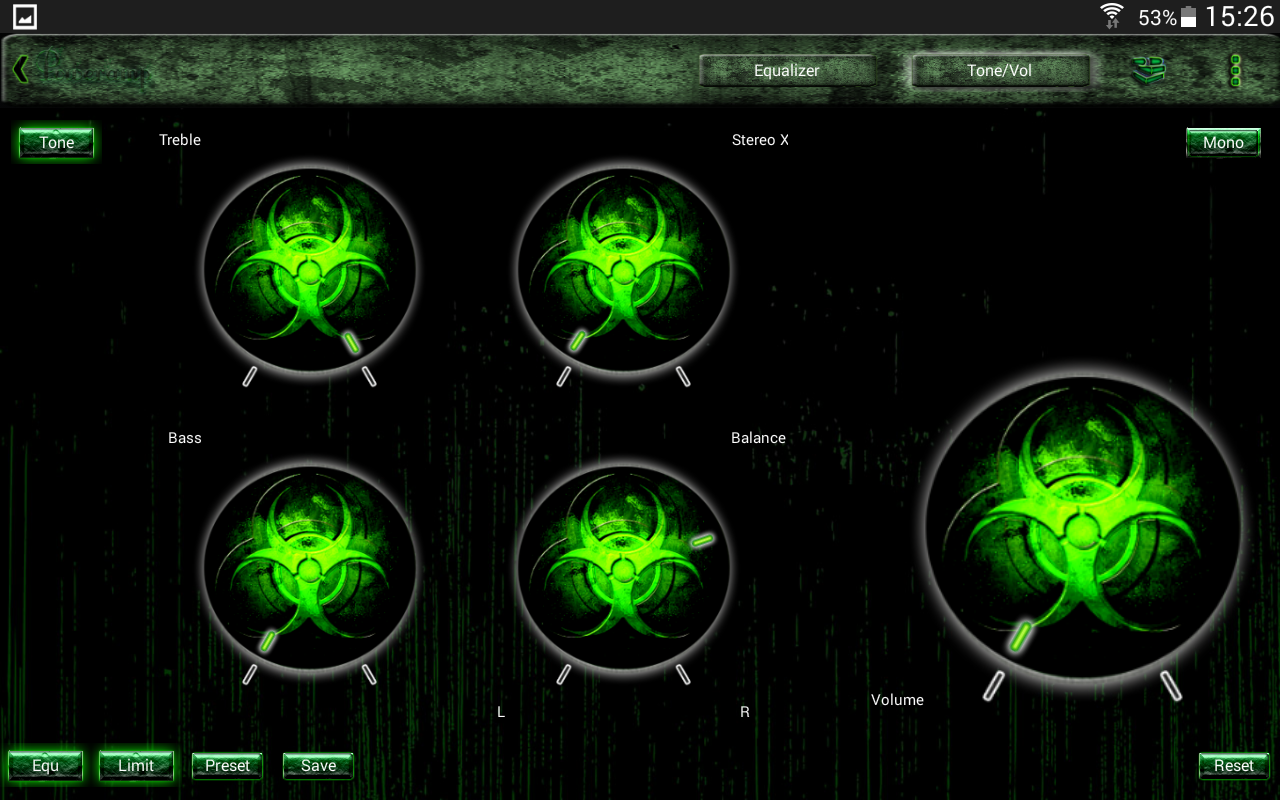The height and width of the screenshot is (800, 1280).
Task: Toggle the Tone button
Action: pos(57,143)
